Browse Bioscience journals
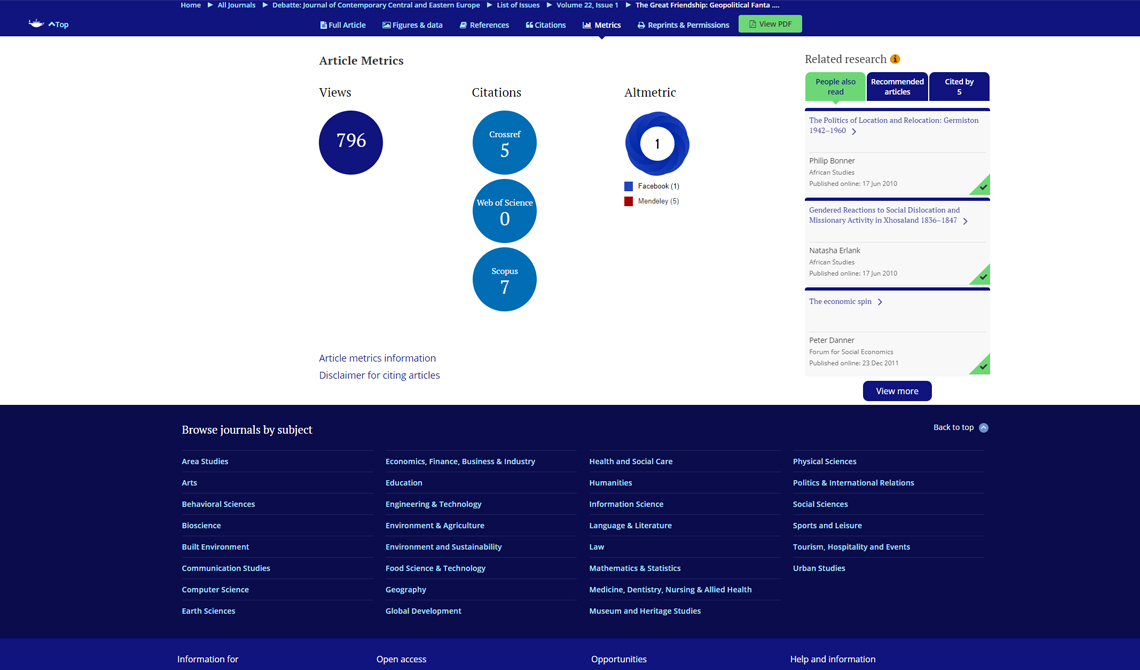Viewport: 1140px width, 670px height. click(201, 525)
